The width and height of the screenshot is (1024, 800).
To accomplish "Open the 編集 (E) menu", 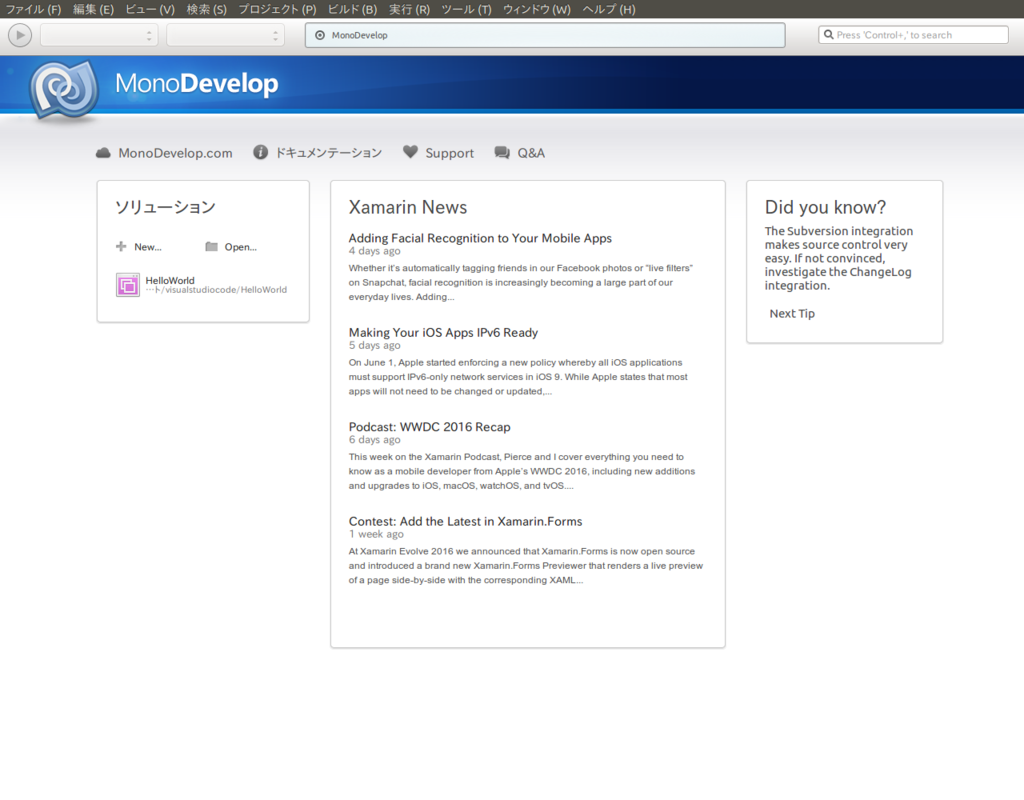I will point(93,9).
